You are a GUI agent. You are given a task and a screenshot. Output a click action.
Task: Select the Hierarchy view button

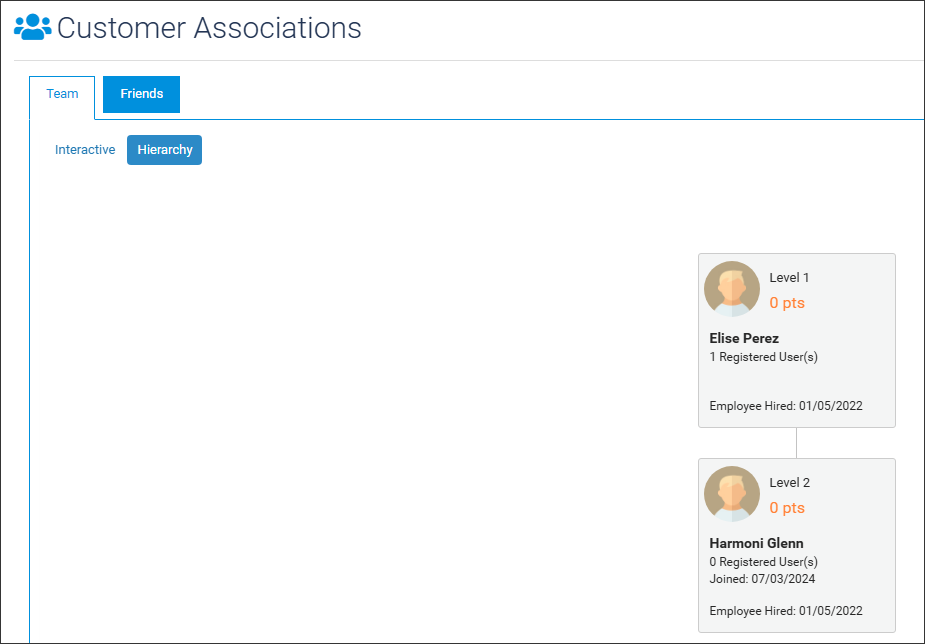[x=165, y=150]
